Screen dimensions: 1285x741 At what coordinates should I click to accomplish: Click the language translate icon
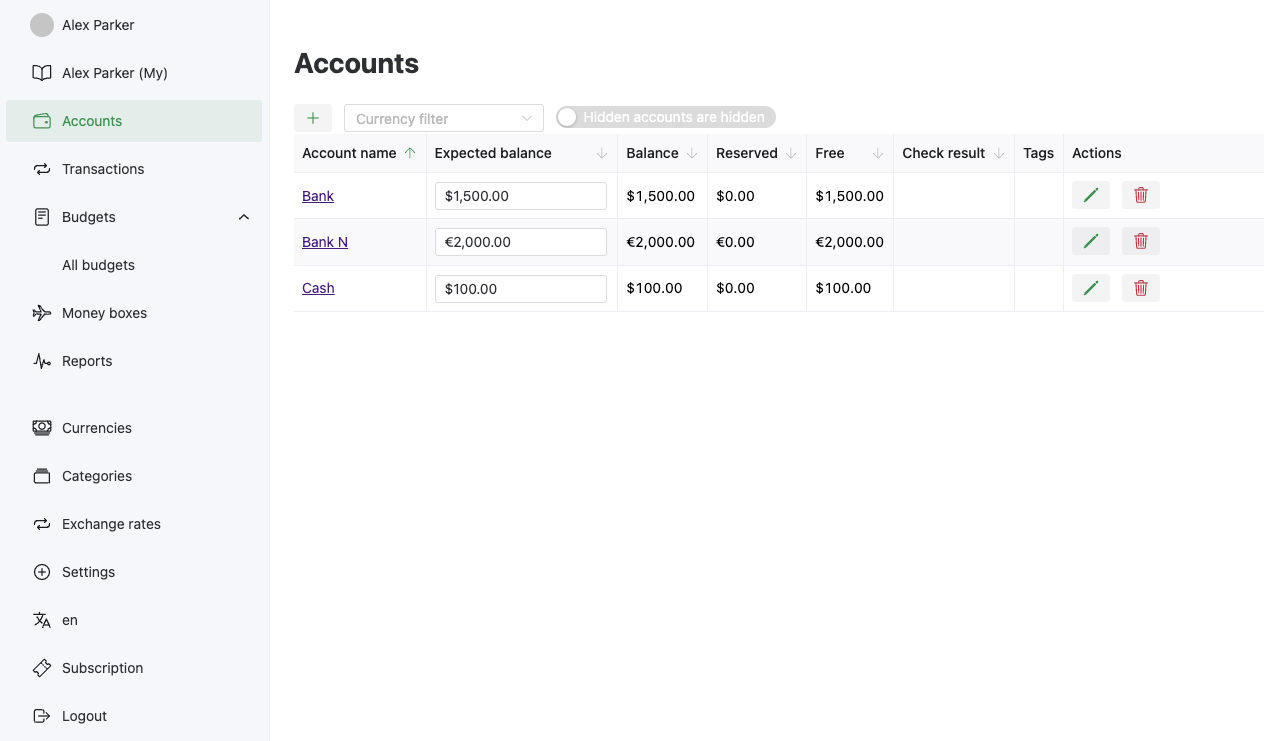(x=42, y=620)
